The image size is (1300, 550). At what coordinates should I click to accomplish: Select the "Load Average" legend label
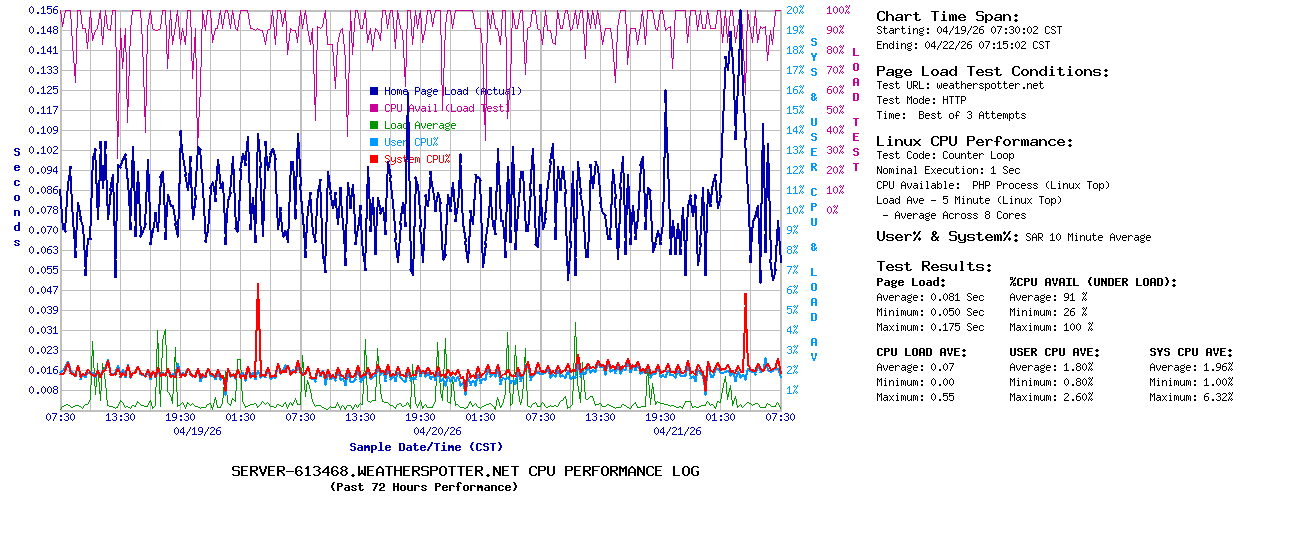coord(420,125)
